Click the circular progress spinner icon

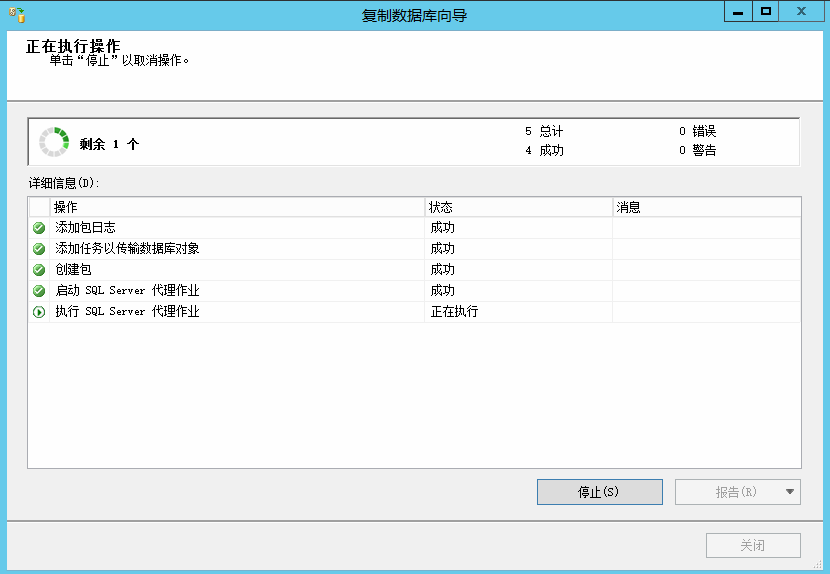click(54, 142)
